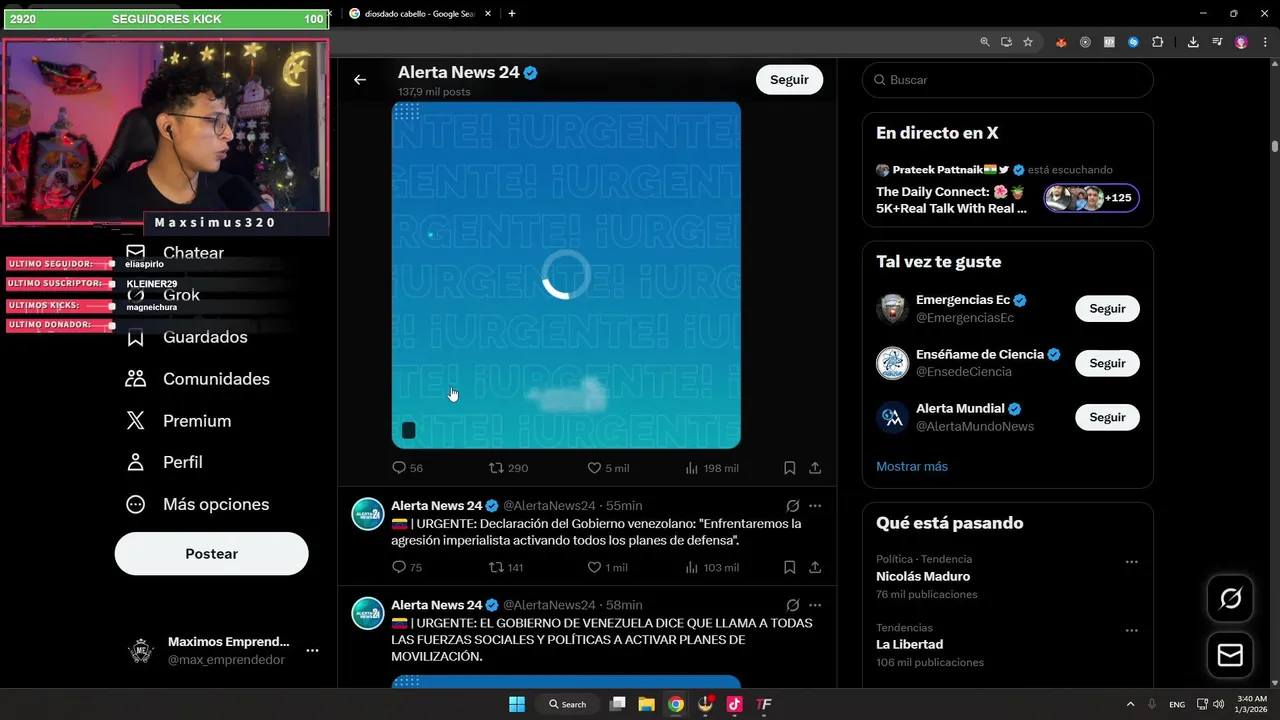This screenshot has width=1280, height=720.
Task: Click the zoom magnifier icon in address bar
Action: [985, 42]
